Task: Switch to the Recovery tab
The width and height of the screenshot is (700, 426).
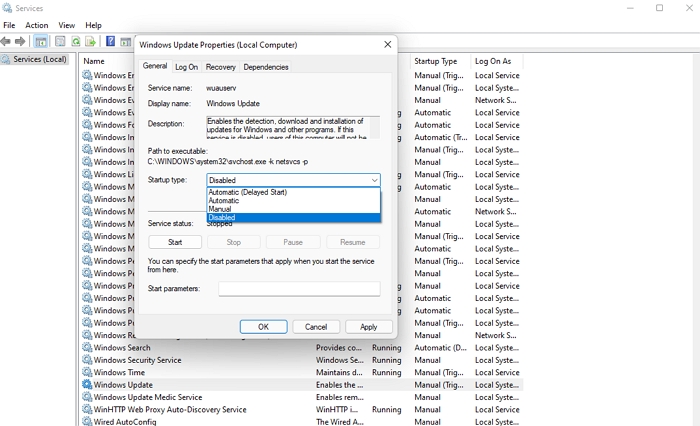Action: point(221,67)
